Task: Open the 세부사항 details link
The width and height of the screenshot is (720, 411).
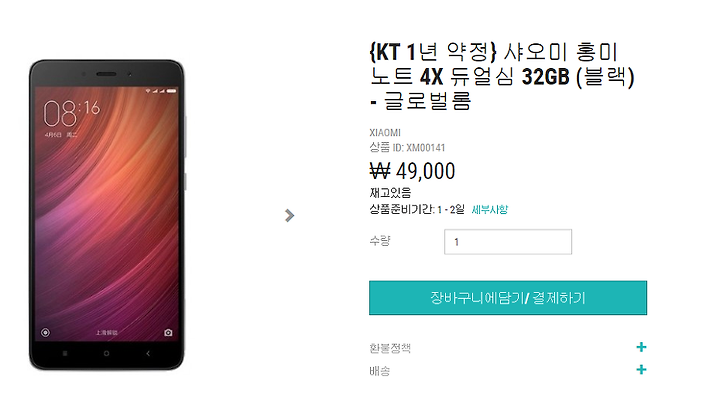Action: click(x=489, y=210)
